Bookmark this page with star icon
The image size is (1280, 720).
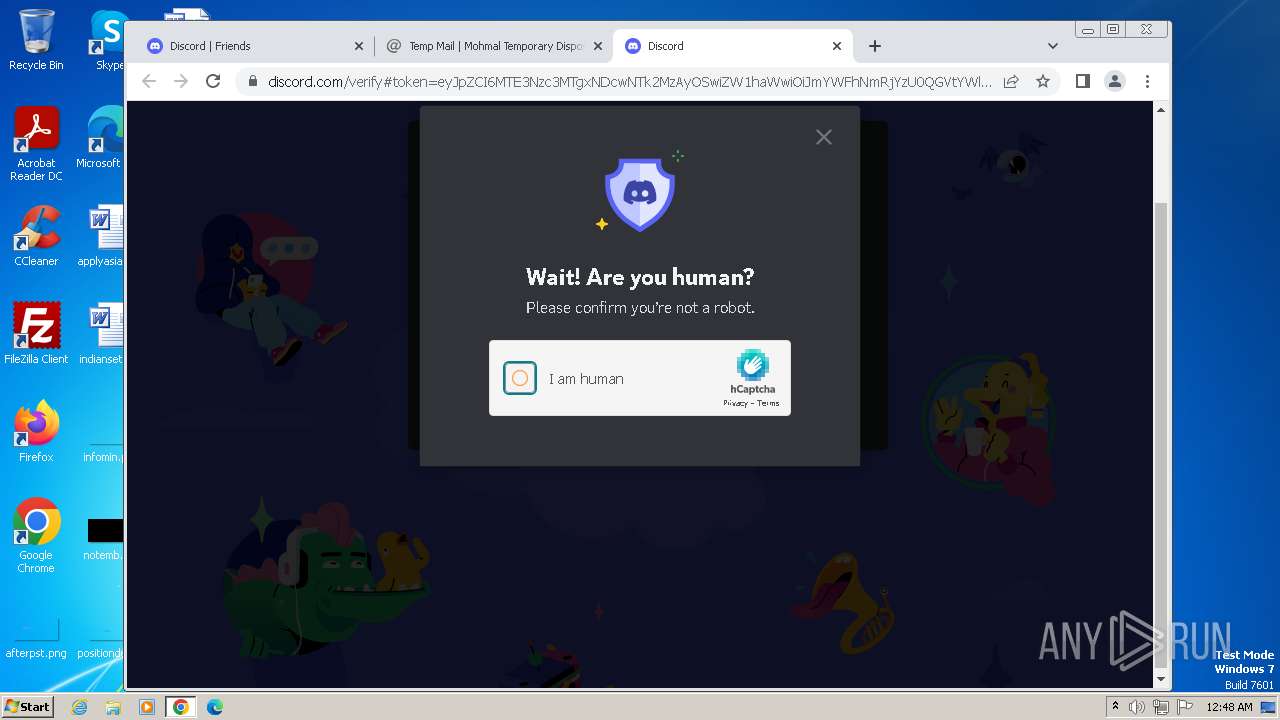pyautogui.click(x=1043, y=81)
